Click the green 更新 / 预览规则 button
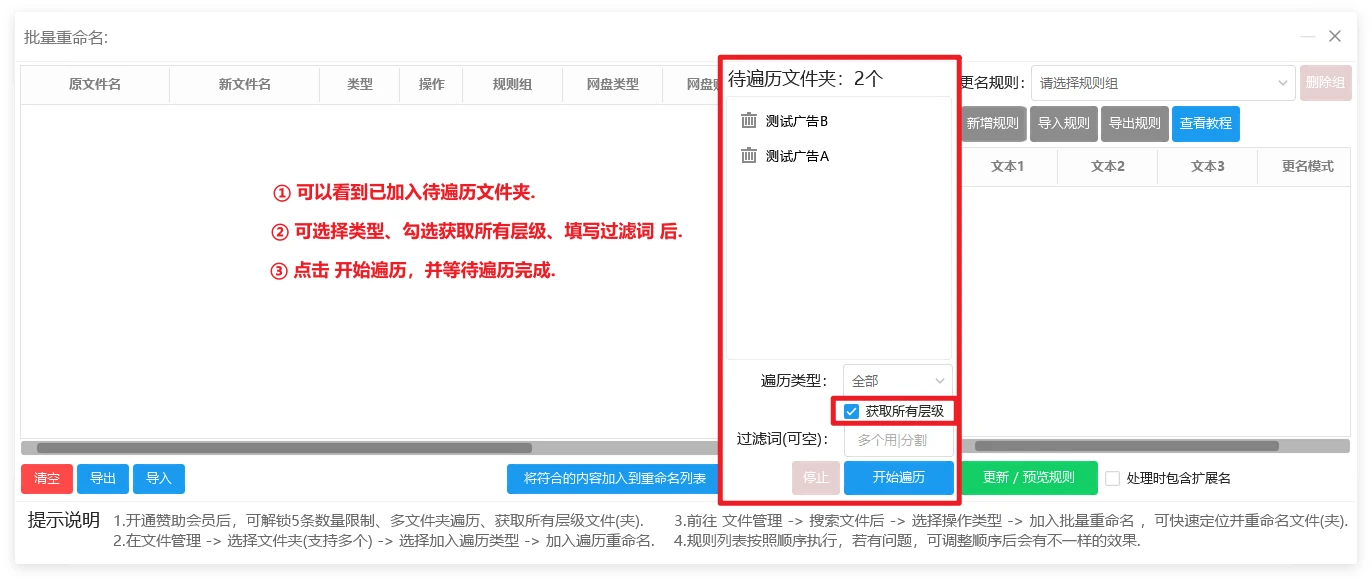 [1028, 478]
